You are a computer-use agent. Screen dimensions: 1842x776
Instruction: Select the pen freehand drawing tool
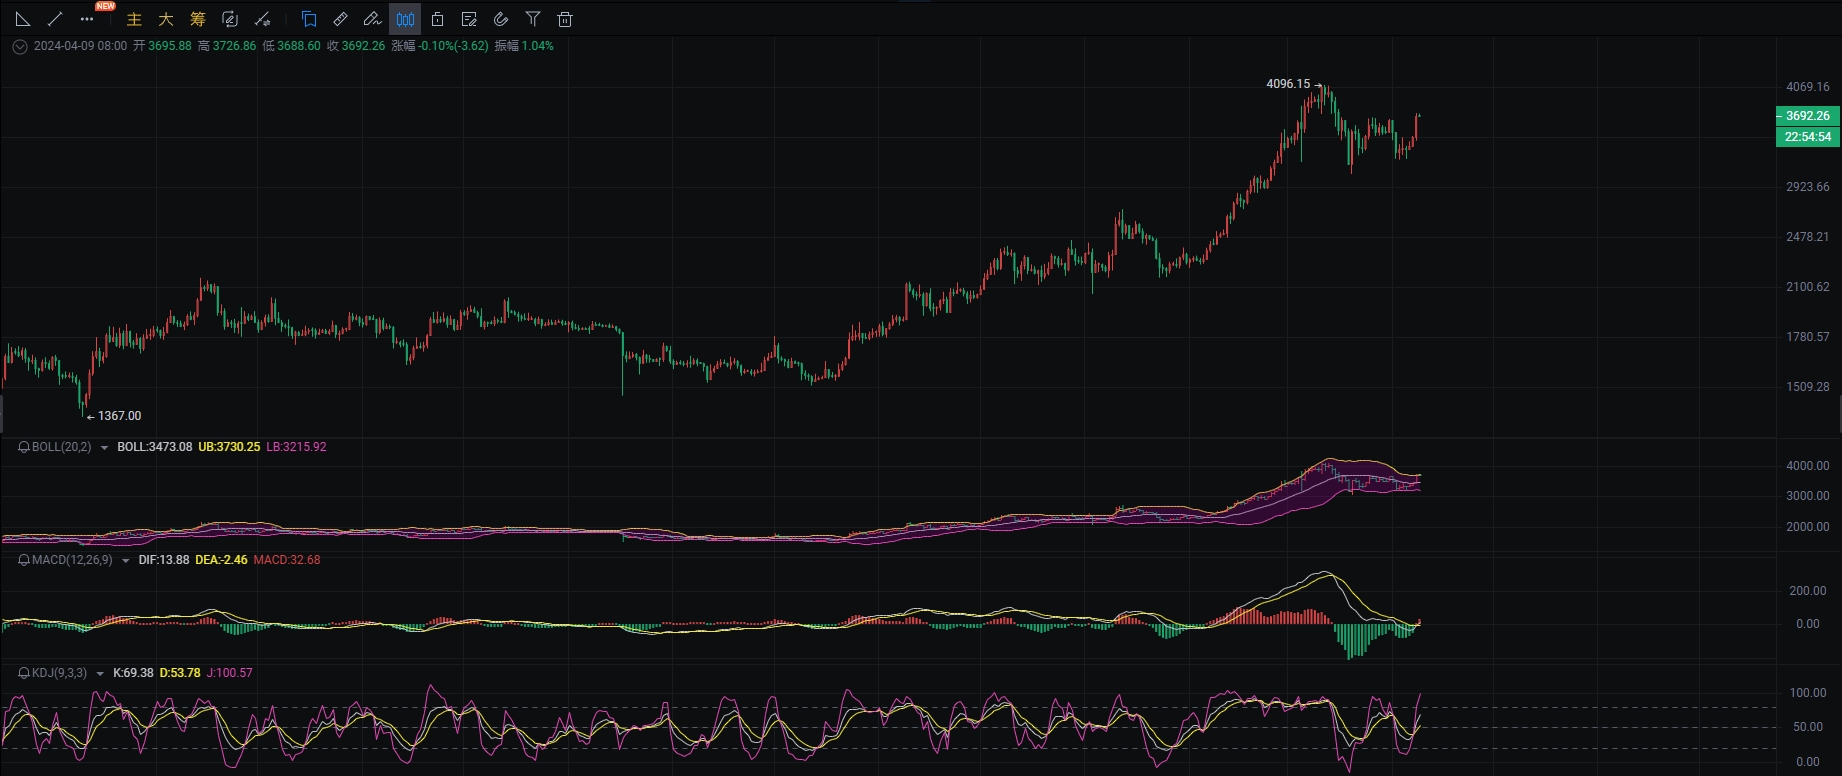pos(372,19)
